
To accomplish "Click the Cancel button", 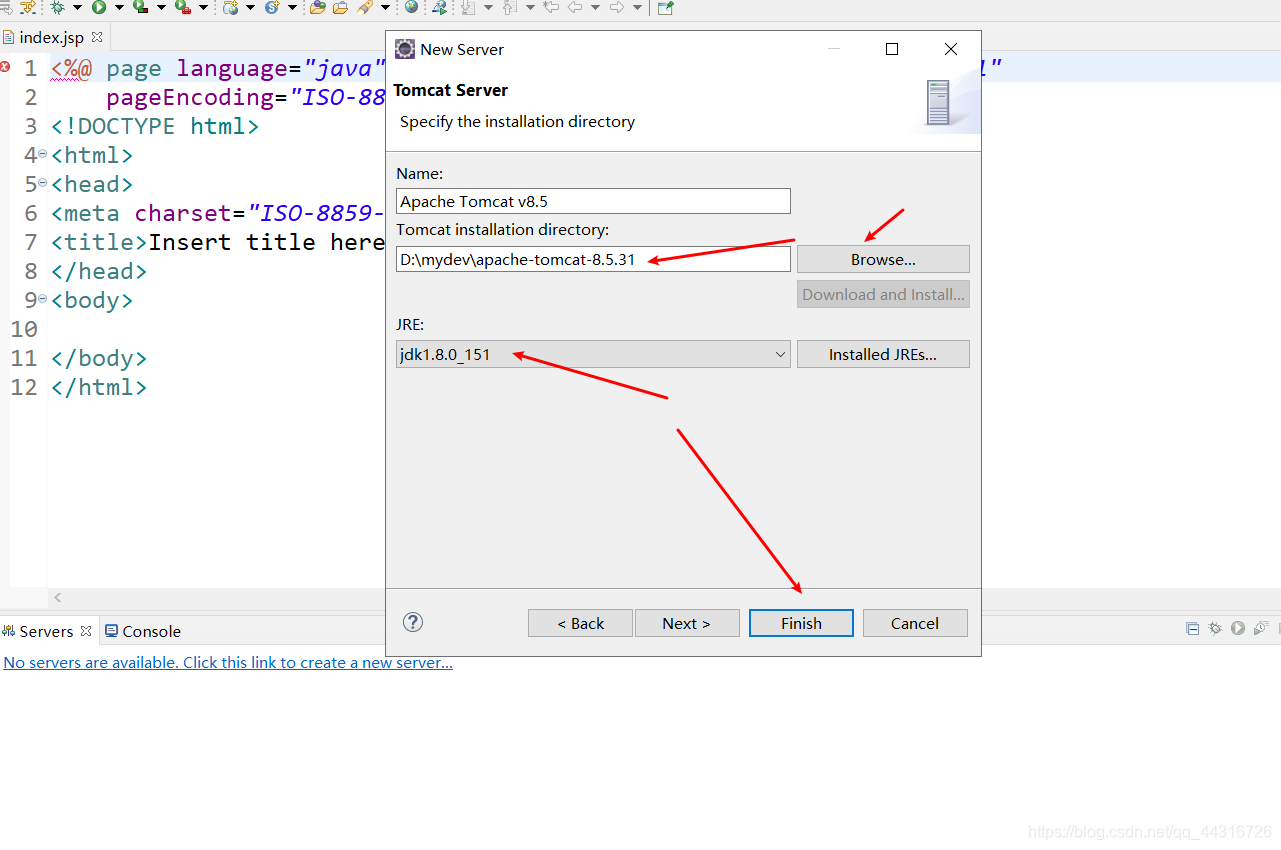I will coord(915,623).
